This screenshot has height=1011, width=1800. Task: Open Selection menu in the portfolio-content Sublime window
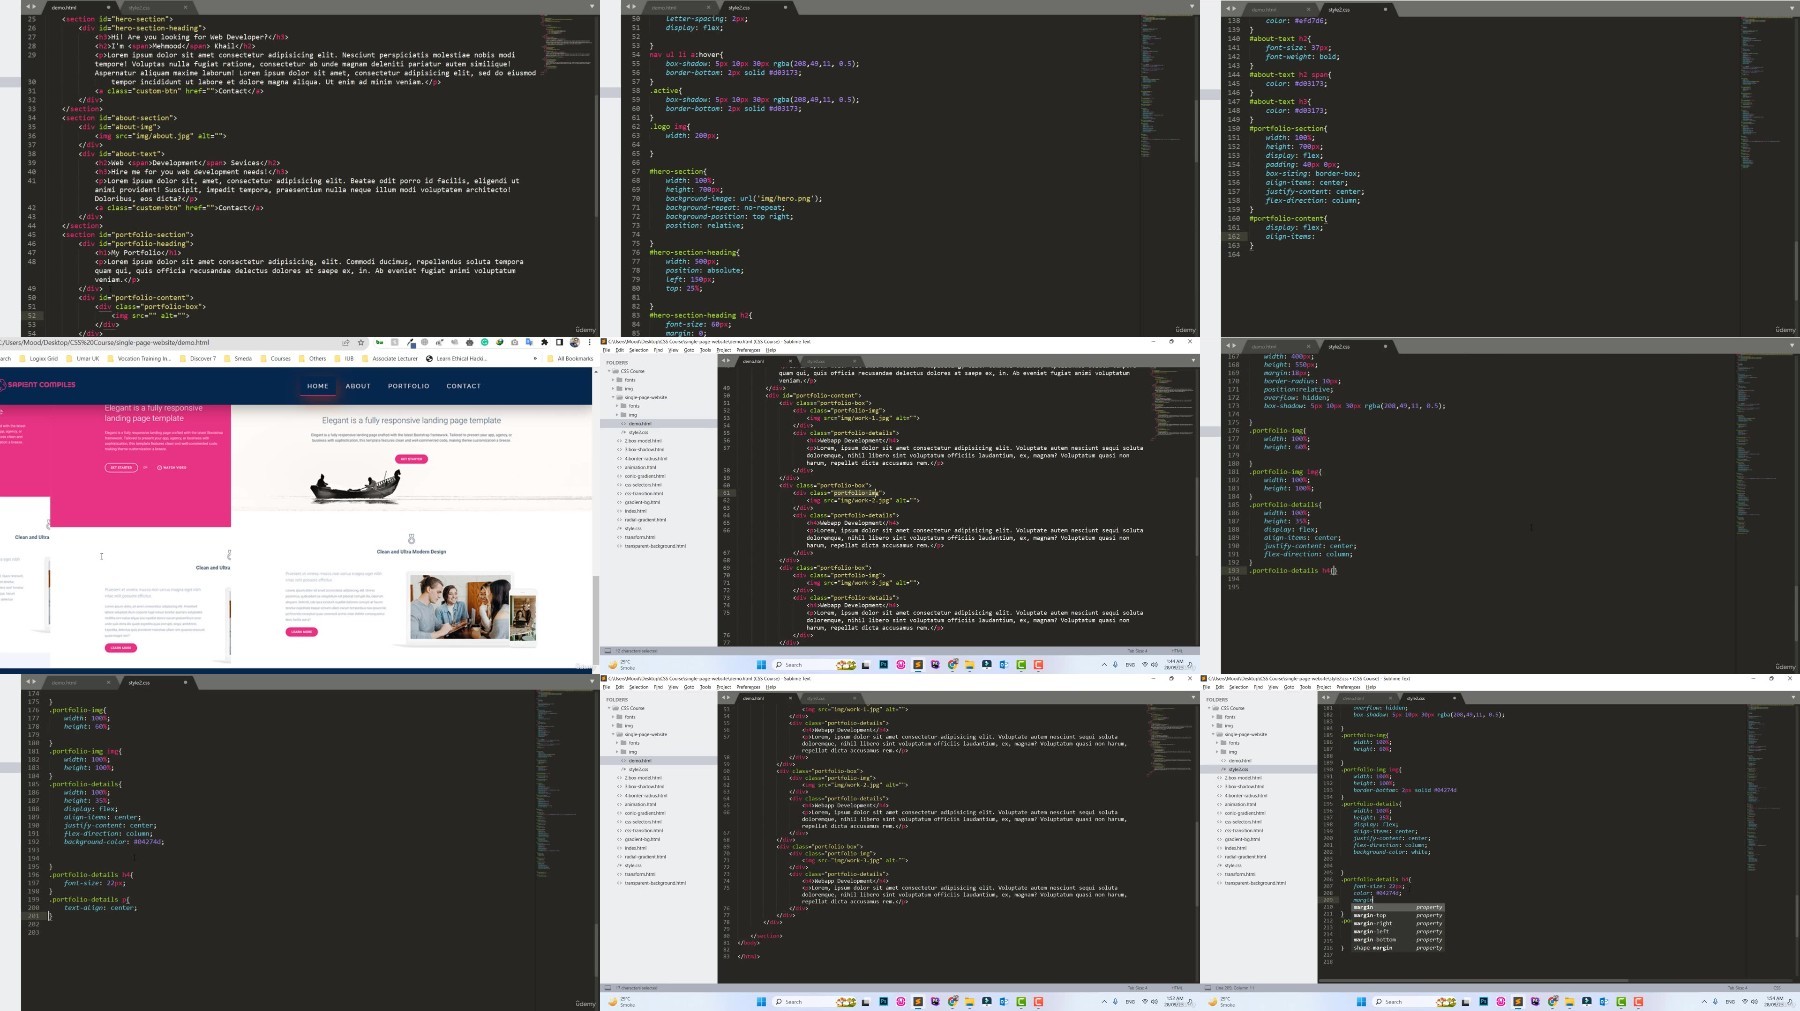[638, 350]
